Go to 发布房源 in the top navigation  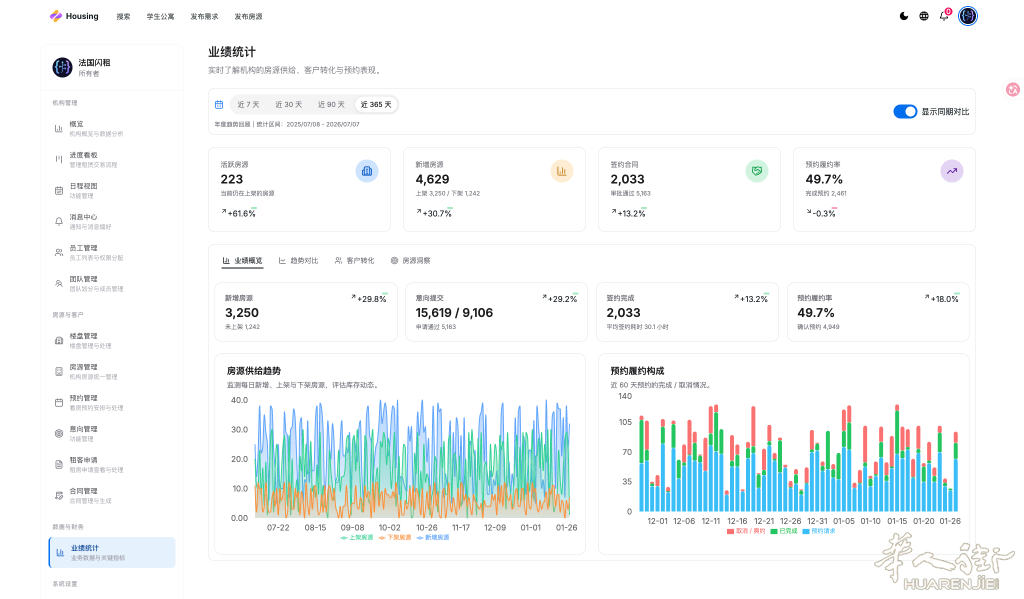[248, 17]
